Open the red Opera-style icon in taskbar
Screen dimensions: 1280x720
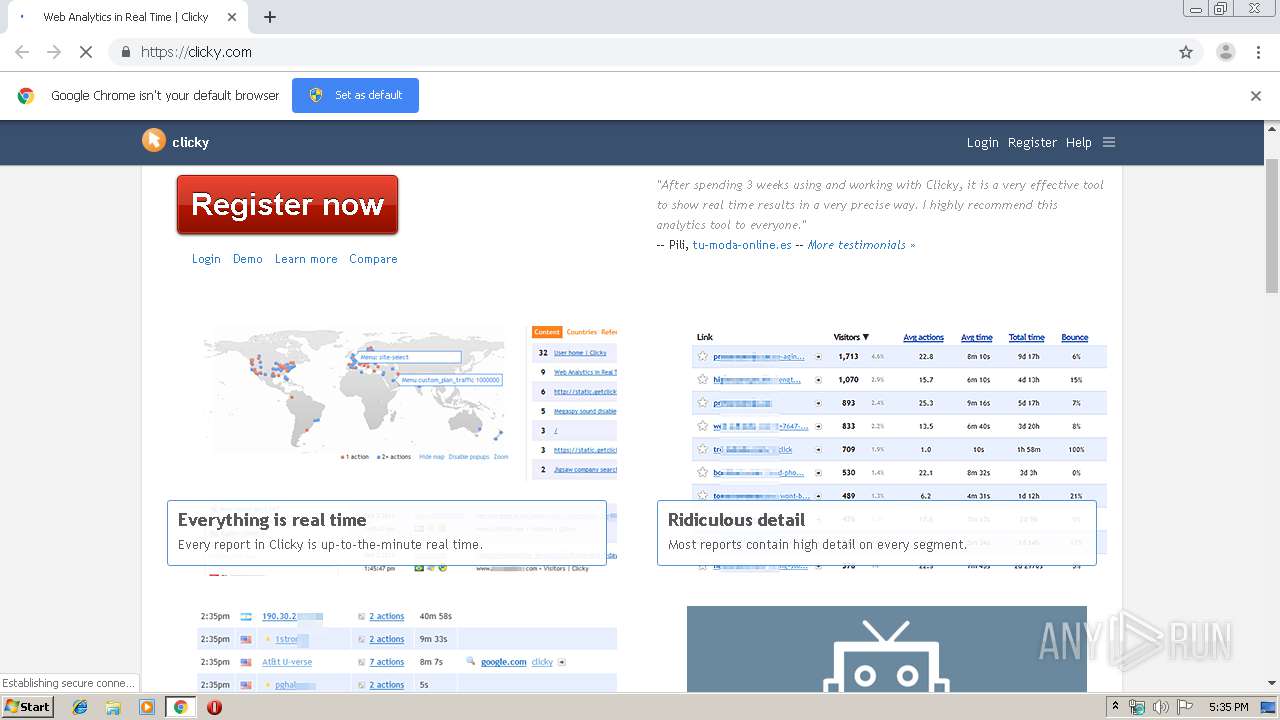pyautogui.click(x=214, y=707)
